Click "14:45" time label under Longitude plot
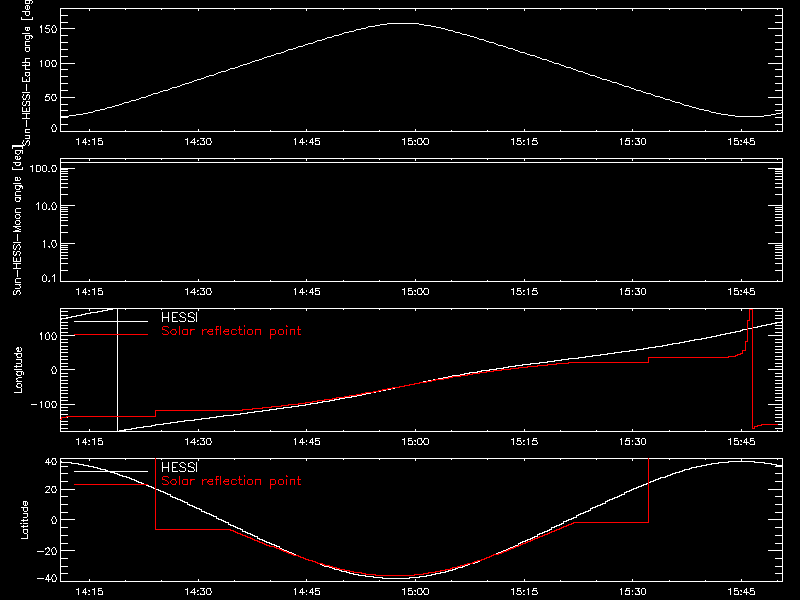The height and width of the screenshot is (600, 800). pos(307,441)
